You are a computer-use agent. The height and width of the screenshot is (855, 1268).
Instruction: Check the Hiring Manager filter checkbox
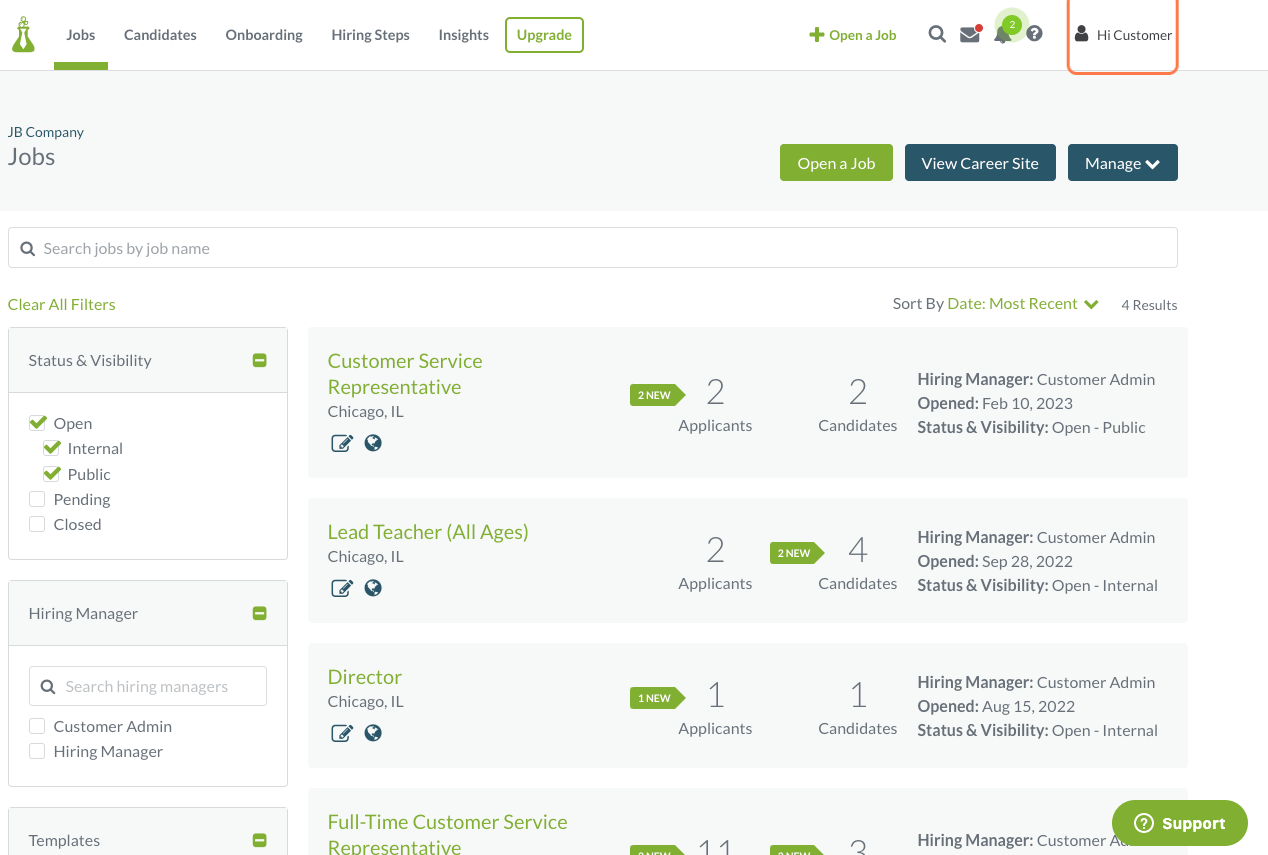(37, 751)
